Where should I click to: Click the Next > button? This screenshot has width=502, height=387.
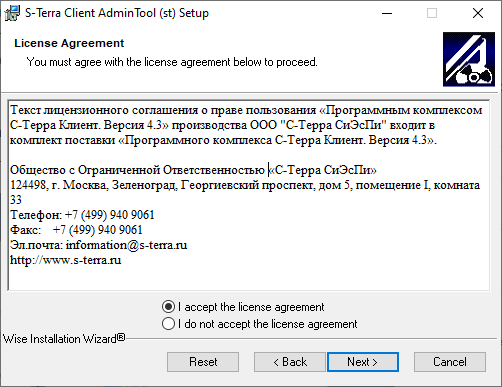[363, 362]
